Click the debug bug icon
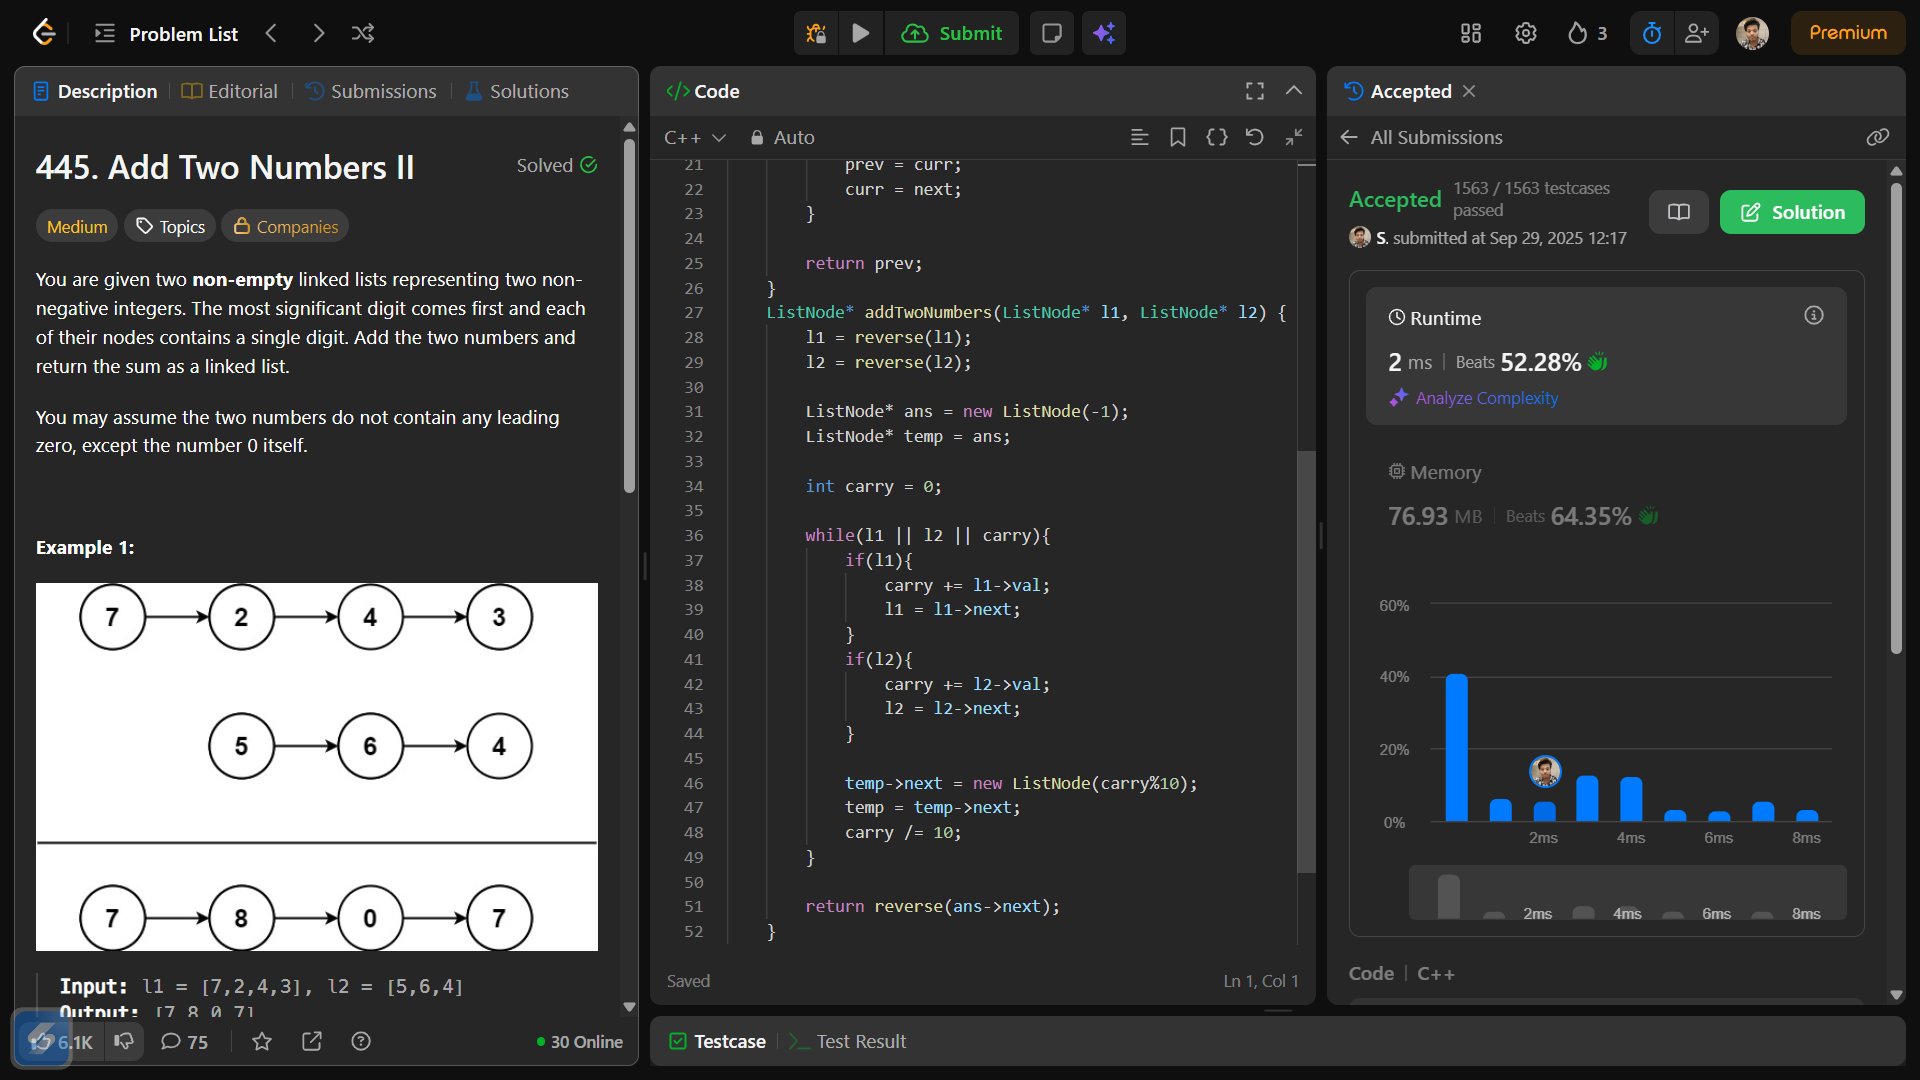1920x1080 pixels. [816, 33]
